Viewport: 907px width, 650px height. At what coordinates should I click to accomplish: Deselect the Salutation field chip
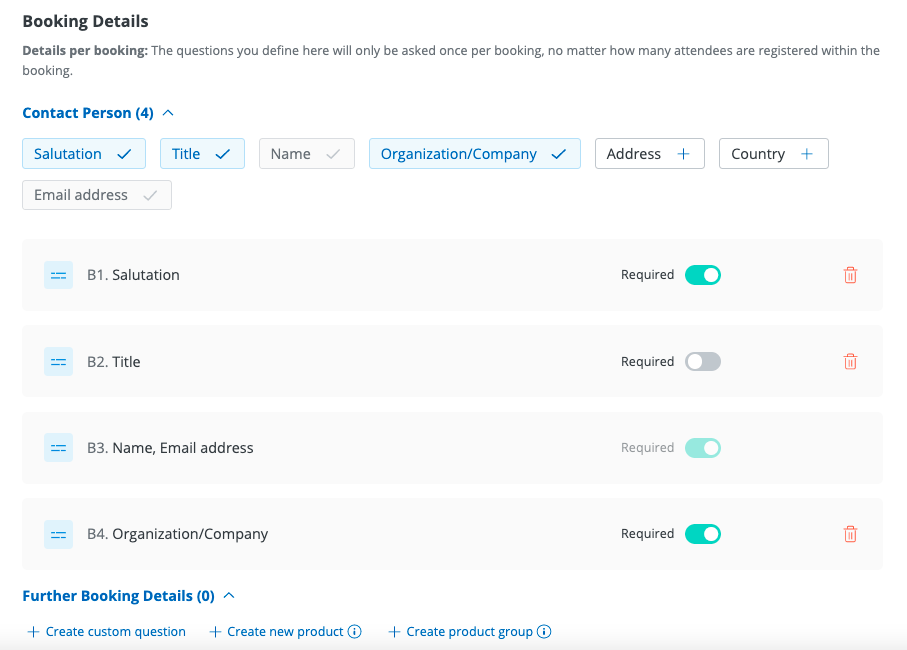click(83, 154)
